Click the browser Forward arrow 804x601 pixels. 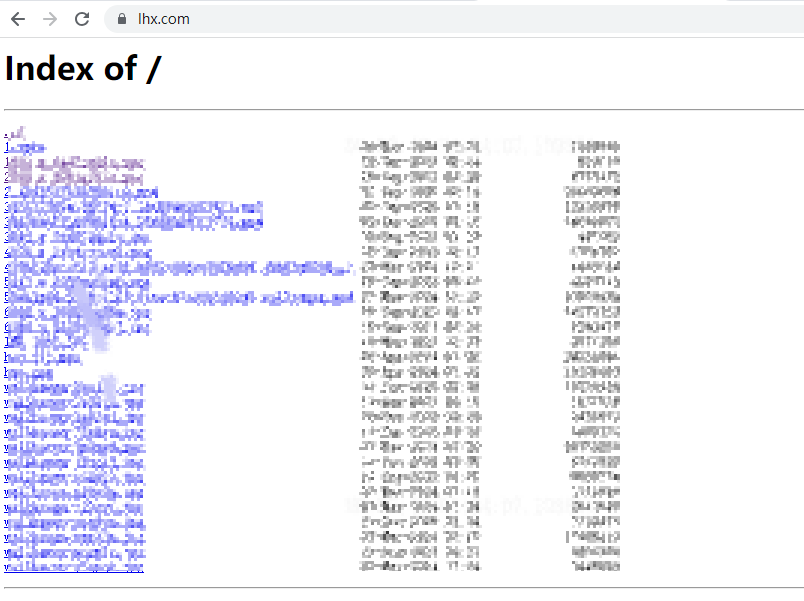pos(50,19)
